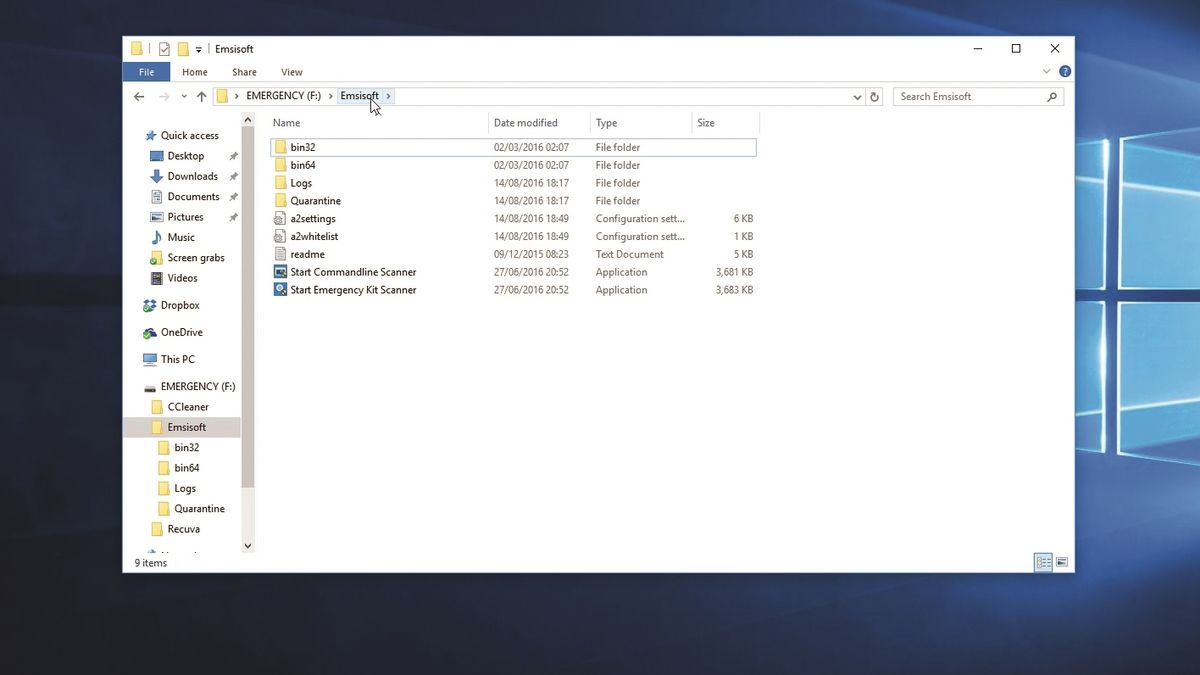The image size is (1200, 675).
Task: Open OneDrive from the navigation pane
Action: (188, 332)
